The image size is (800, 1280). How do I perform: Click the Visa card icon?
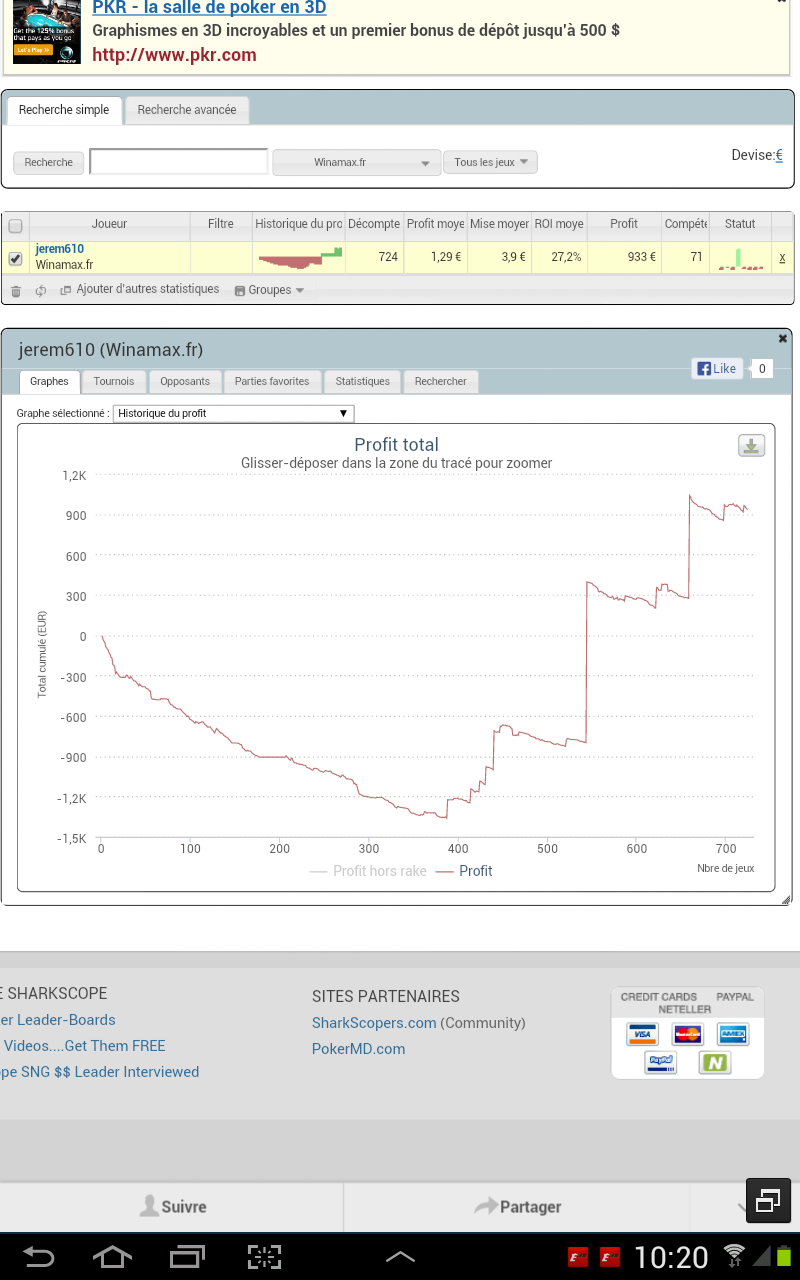[x=641, y=1034]
